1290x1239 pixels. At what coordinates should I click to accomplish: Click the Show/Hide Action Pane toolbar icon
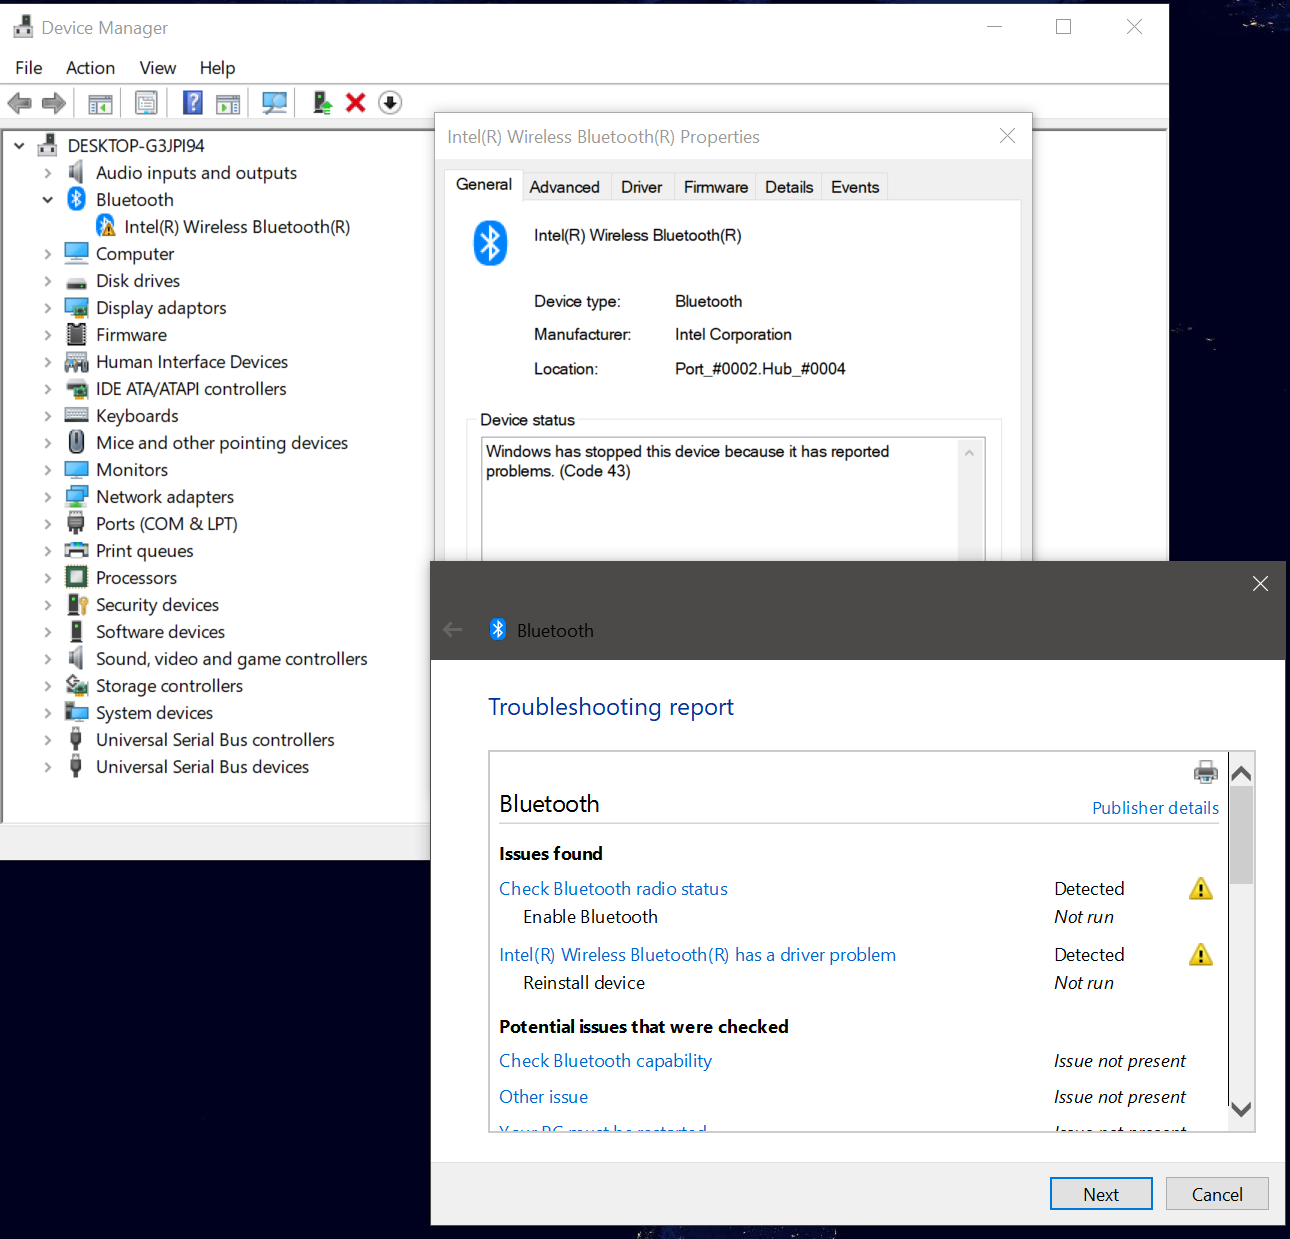[228, 103]
